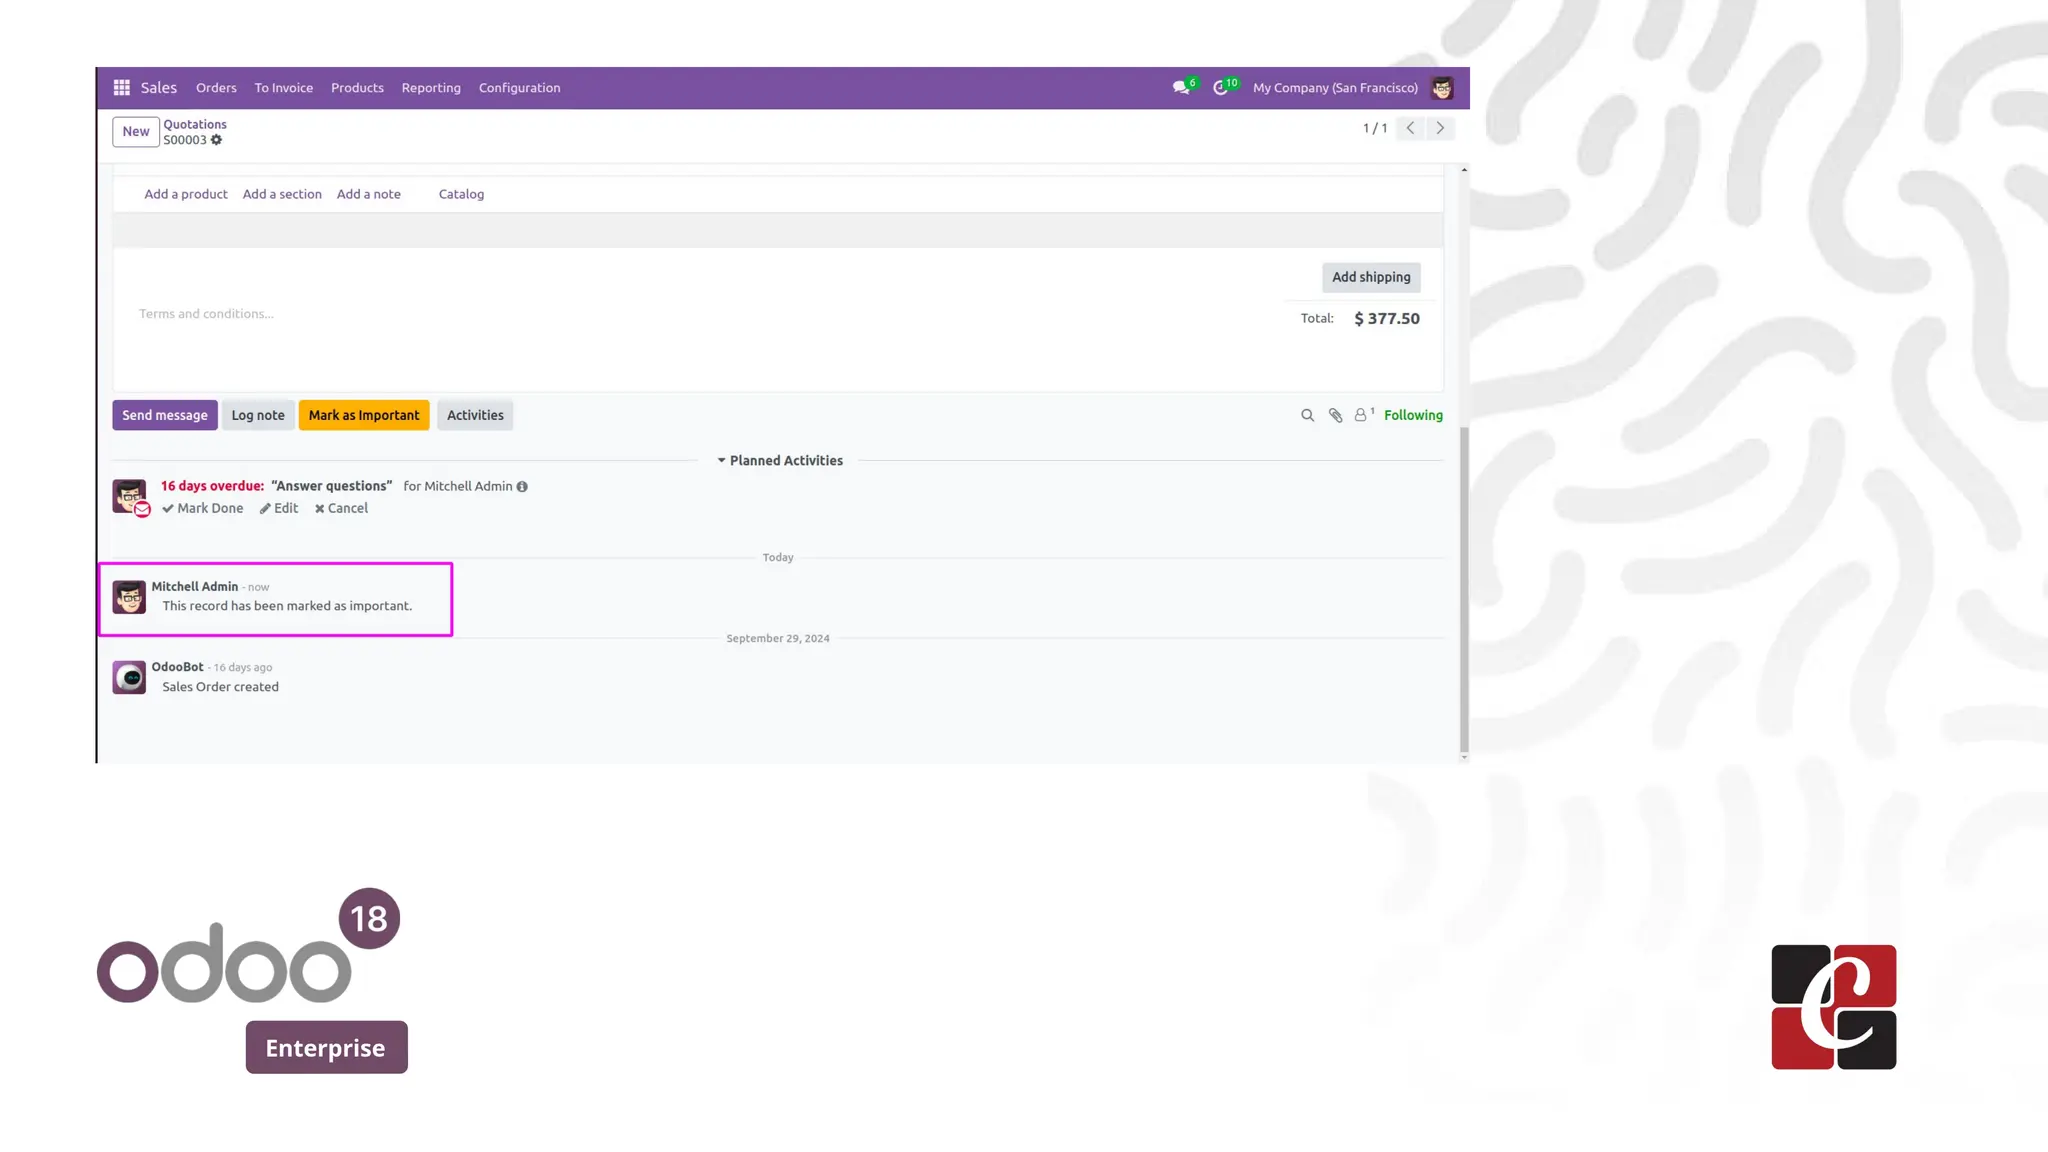The image size is (2048, 1152).
Task: Go to previous record arrow
Action: coord(1410,128)
